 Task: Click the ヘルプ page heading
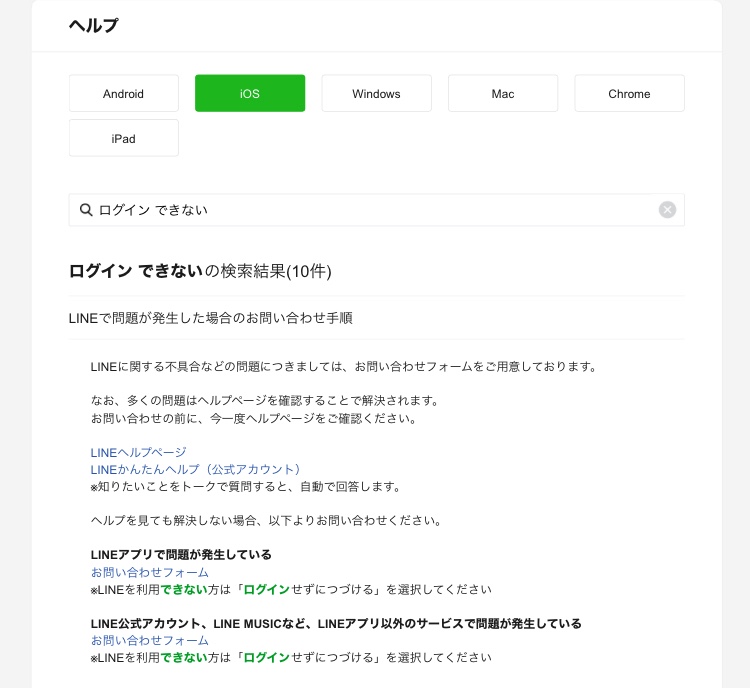pos(94,25)
